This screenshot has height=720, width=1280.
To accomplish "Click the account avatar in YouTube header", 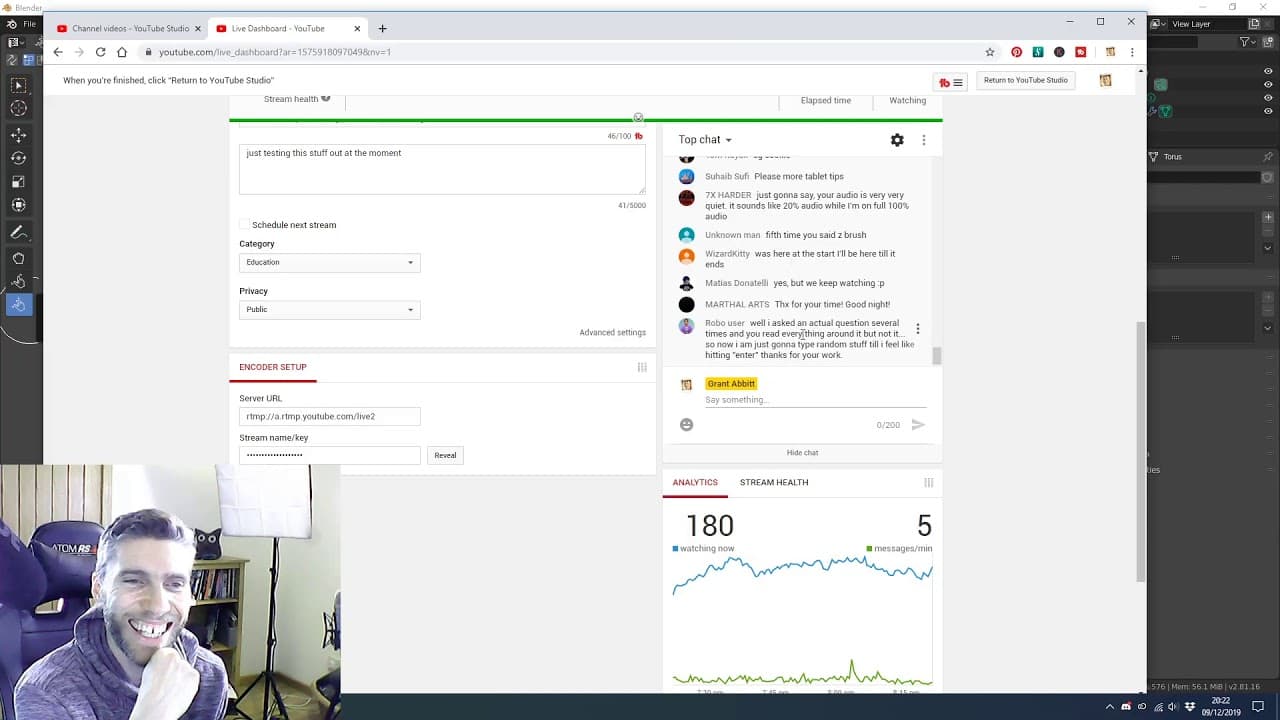I will [x=1105, y=80].
